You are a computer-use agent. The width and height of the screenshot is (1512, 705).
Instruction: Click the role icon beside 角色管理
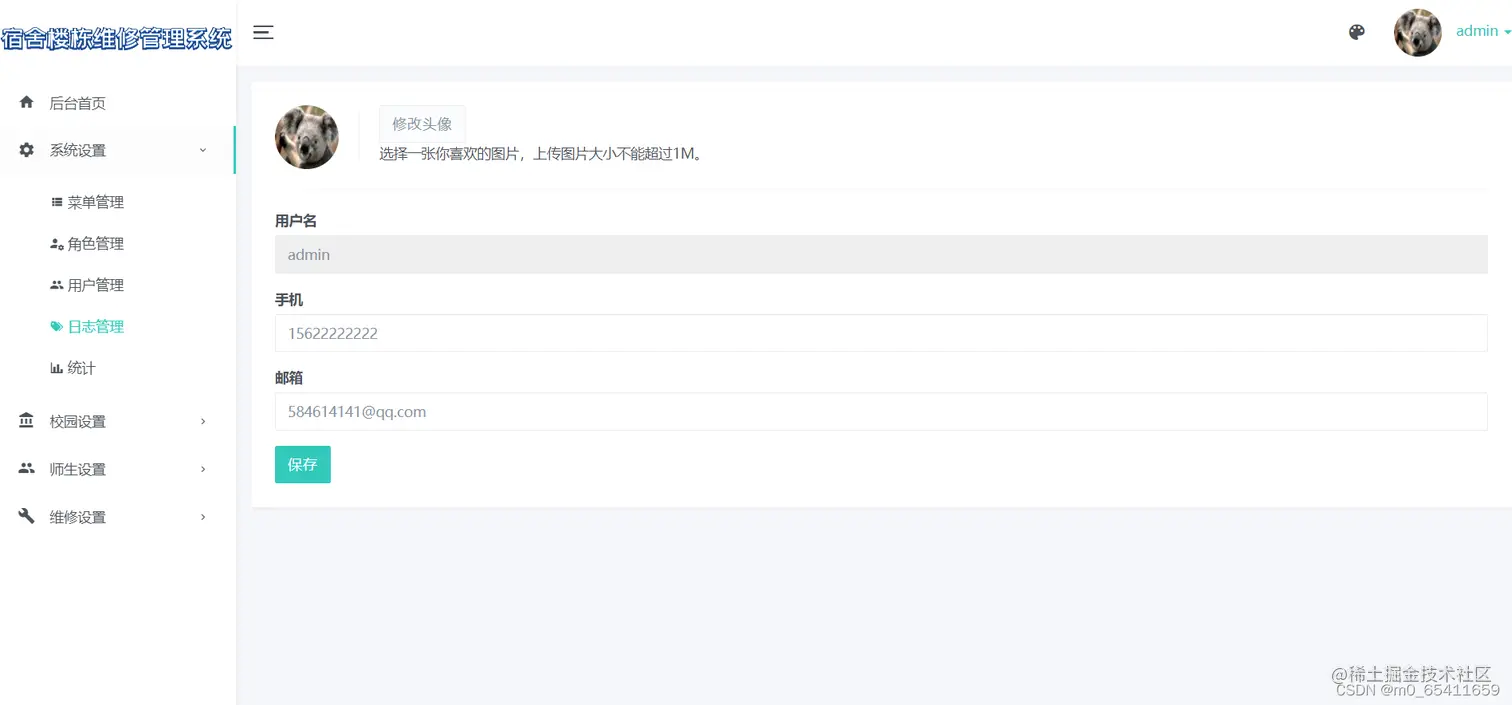[57, 244]
